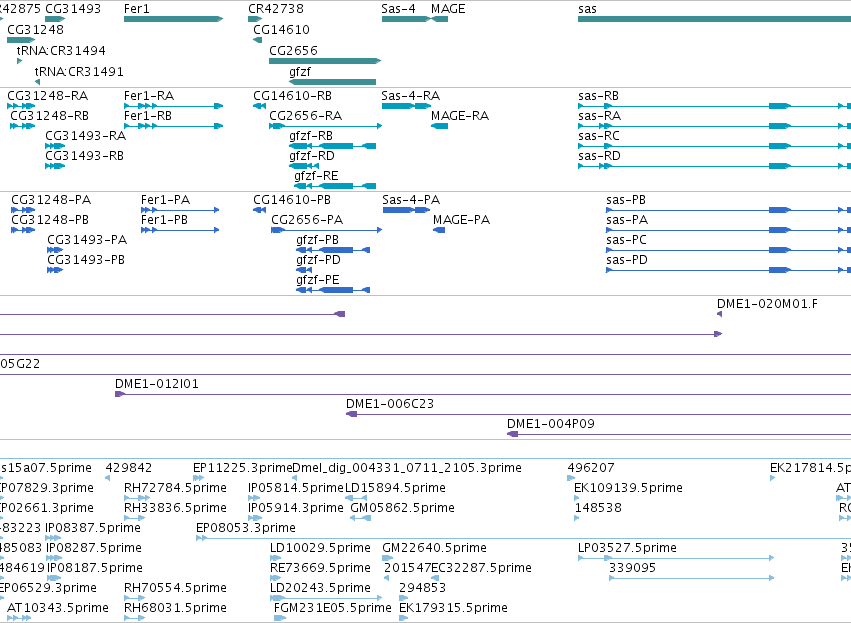Select the MAGE-RA transcript glyph
851x623 pixels.
(x=440, y=126)
